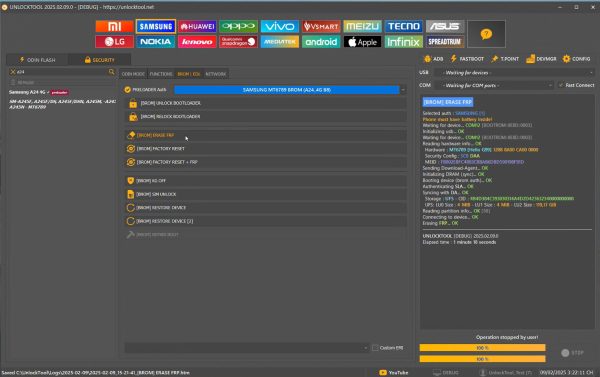Image resolution: width=600 pixels, height=377 pixels.
Task: Select the MediaTek brand logo
Action: [x=280, y=42]
